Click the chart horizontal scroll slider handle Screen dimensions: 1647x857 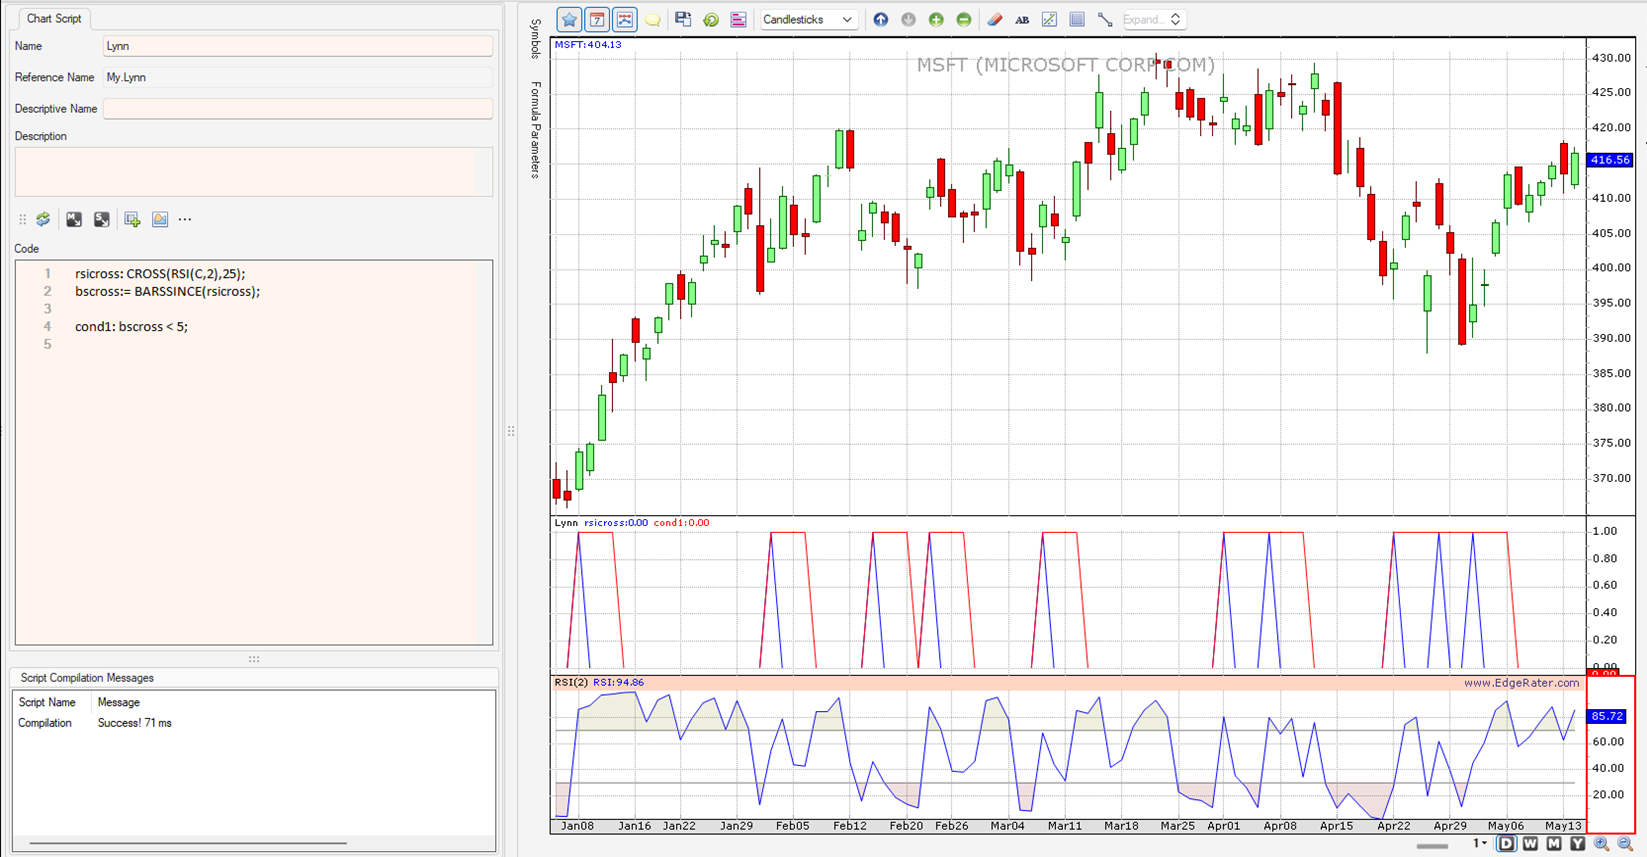click(1433, 846)
